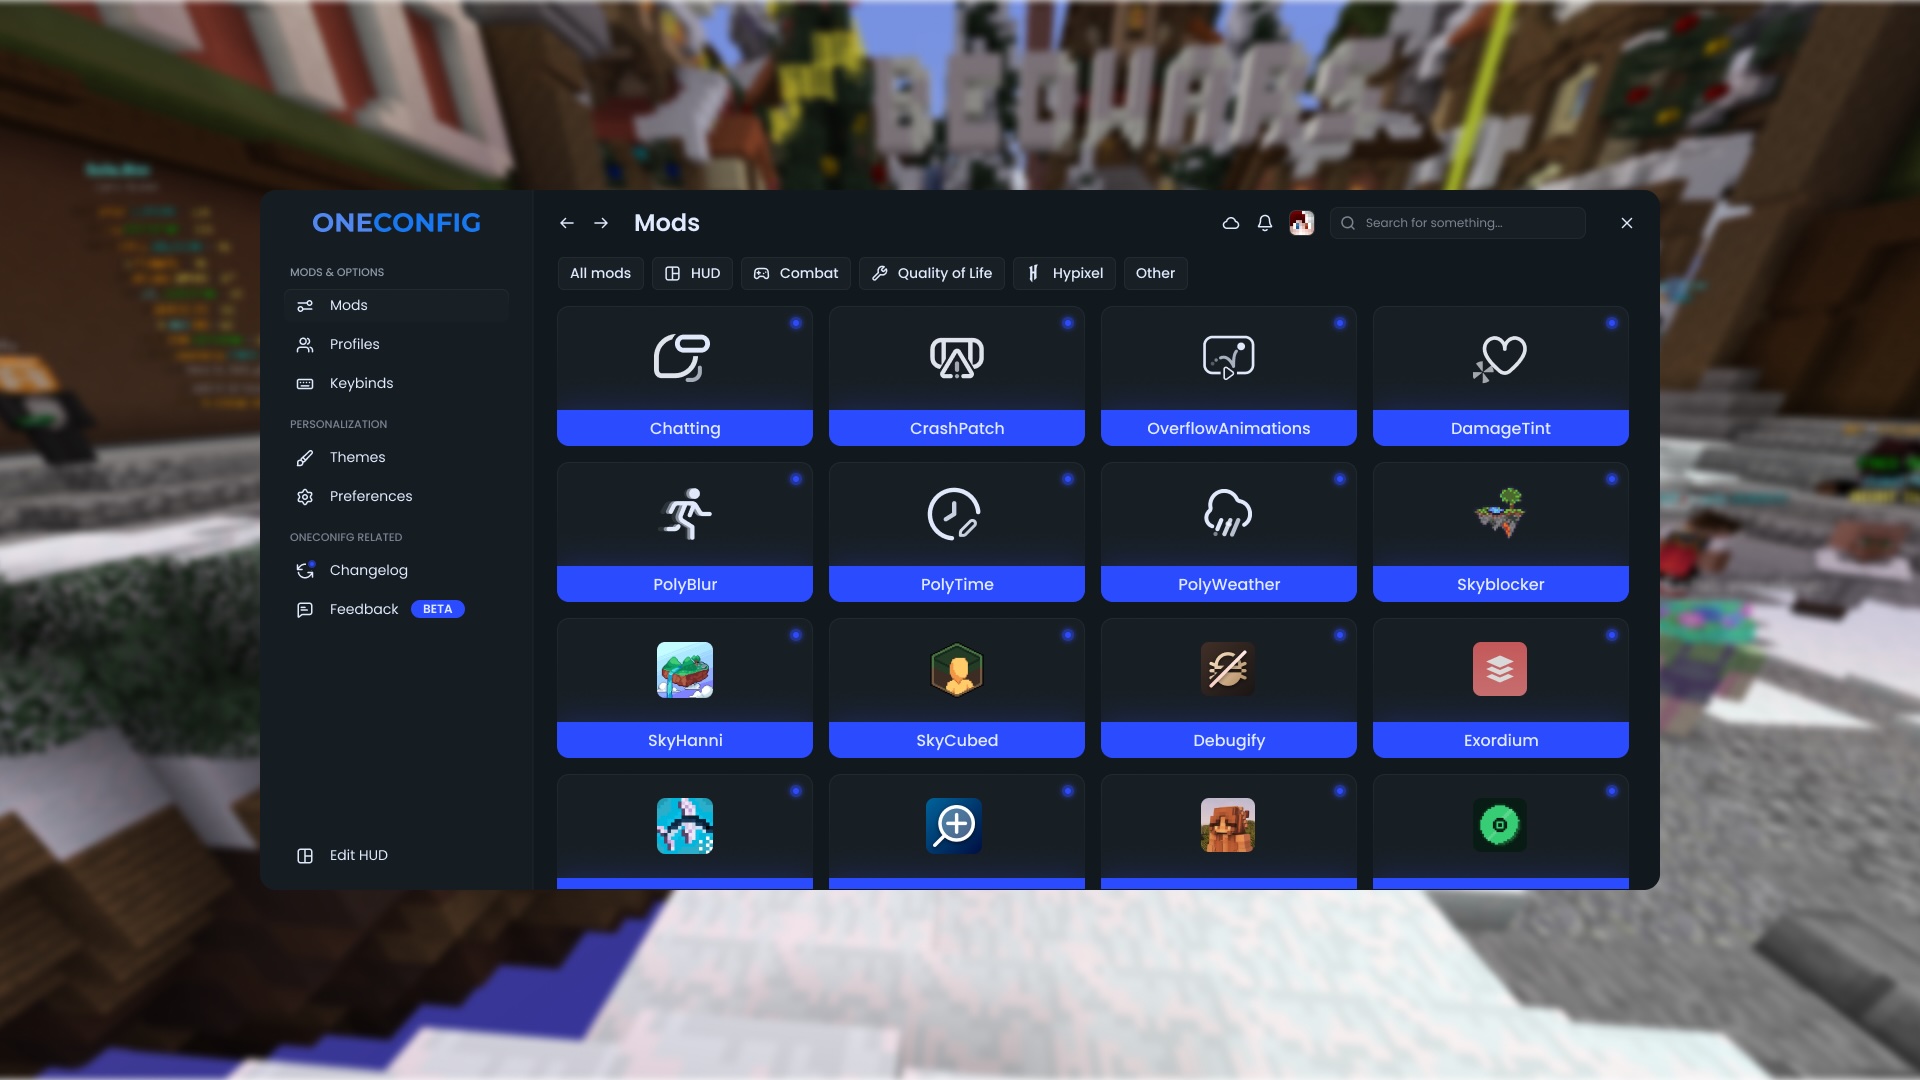Screen dimensions: 1920x1080
Task: Open Keybinds in the sidebar
Action: pyautogui.click(x=396, y=383)
